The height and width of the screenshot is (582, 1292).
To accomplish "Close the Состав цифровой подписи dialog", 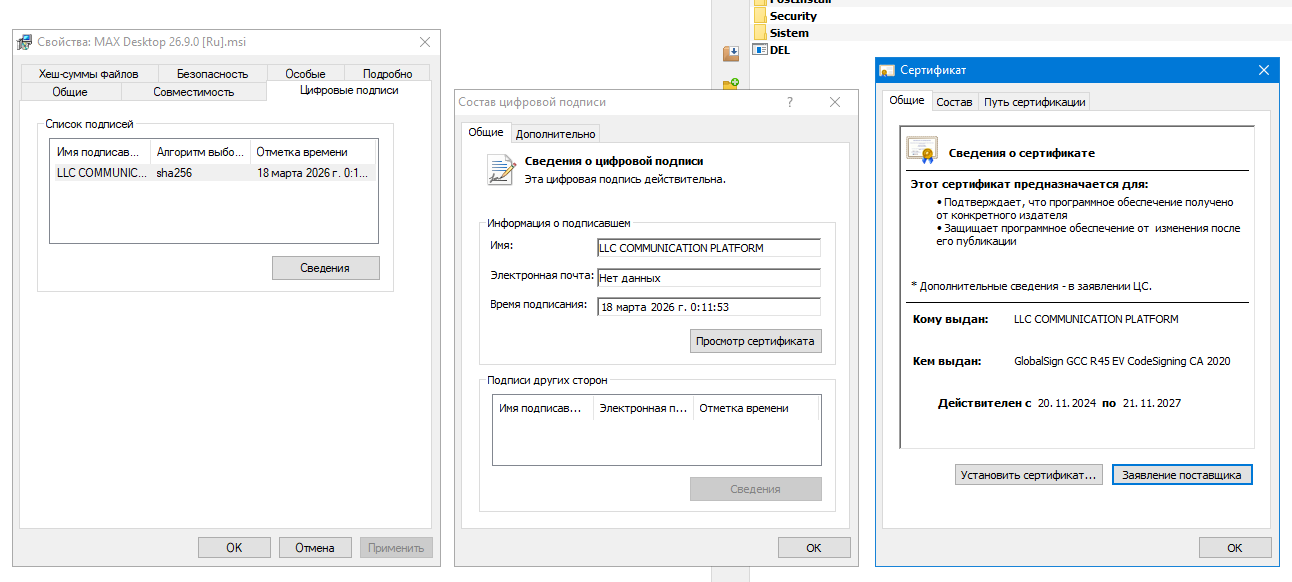I will click(x=835, y=102).
